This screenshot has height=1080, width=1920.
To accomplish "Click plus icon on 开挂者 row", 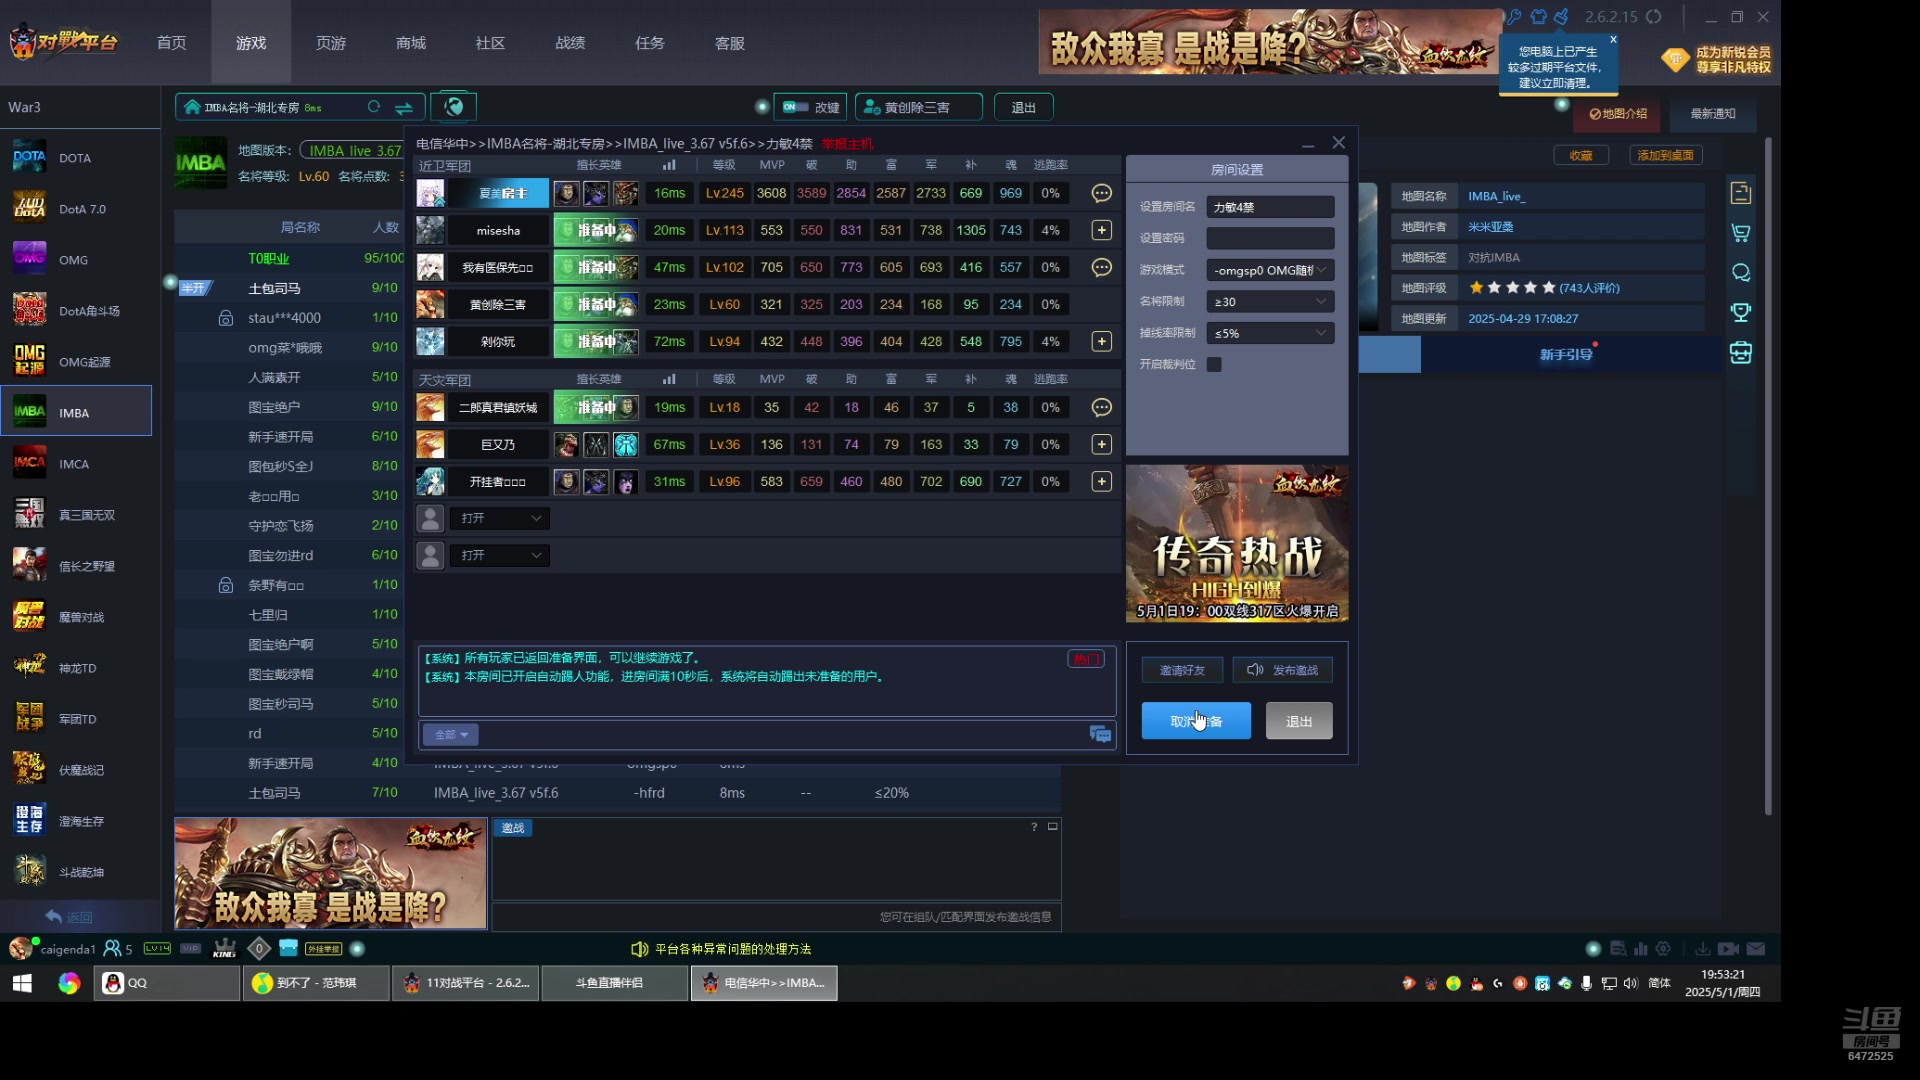I will (1101, 481).
